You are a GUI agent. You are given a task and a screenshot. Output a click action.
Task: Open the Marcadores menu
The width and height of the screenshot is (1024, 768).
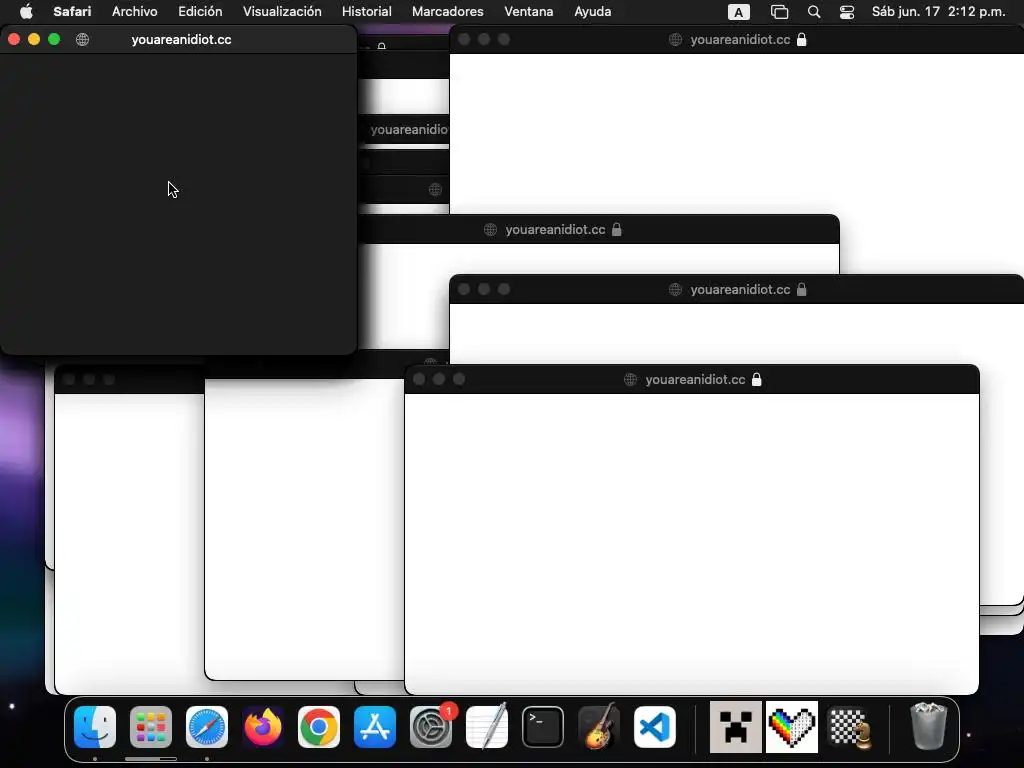[447, 12]
